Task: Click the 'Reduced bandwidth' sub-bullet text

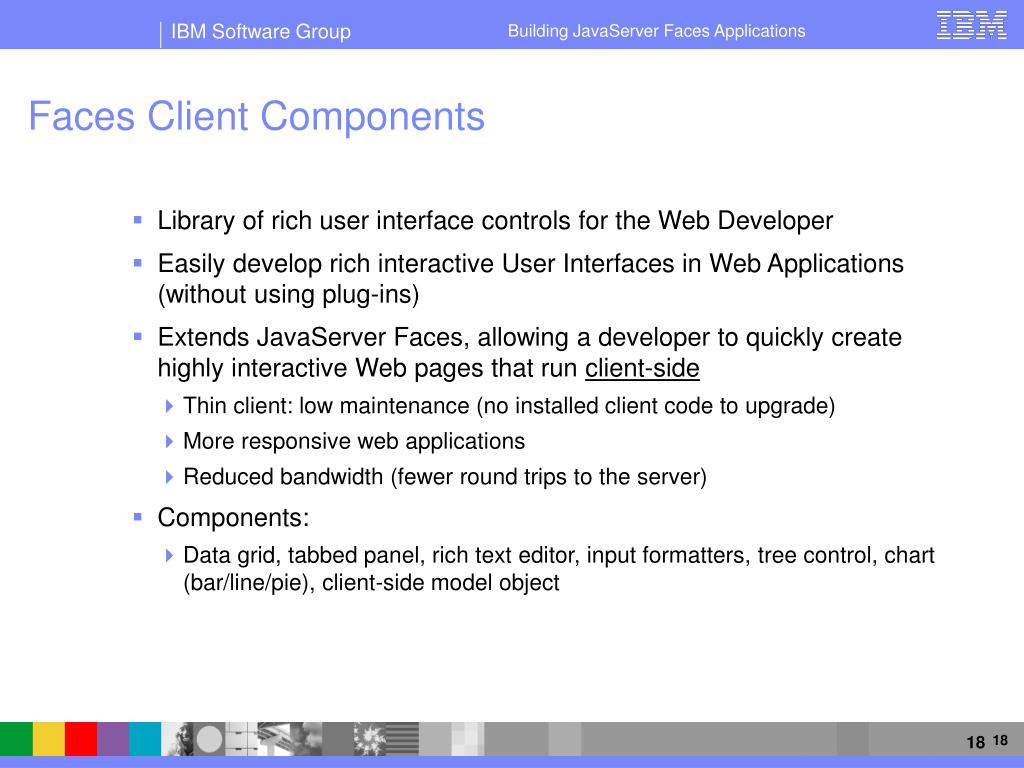Action: pyautogui.click(x=445, y=477)
